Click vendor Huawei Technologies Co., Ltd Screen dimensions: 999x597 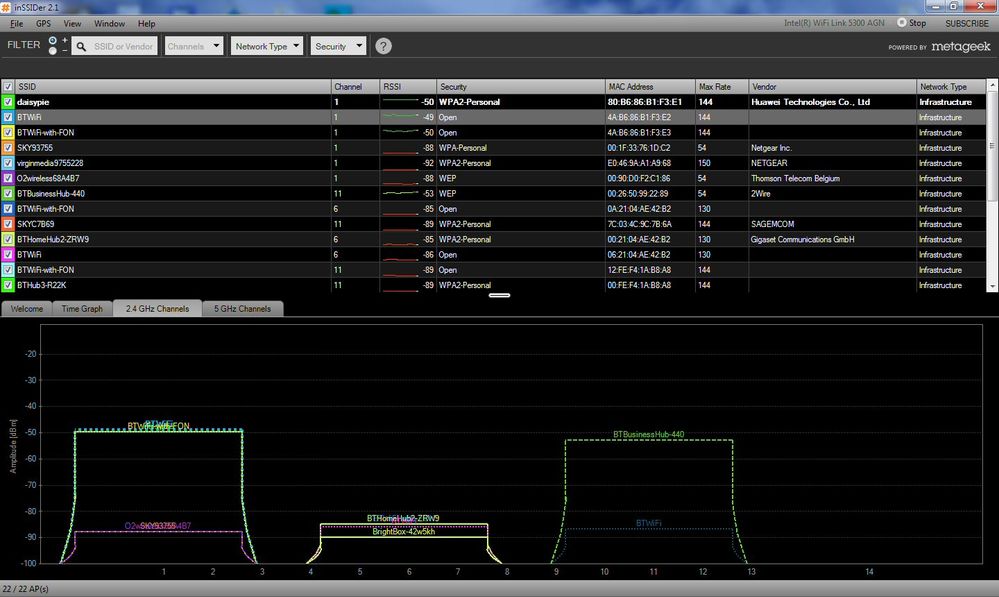point(810,102)
